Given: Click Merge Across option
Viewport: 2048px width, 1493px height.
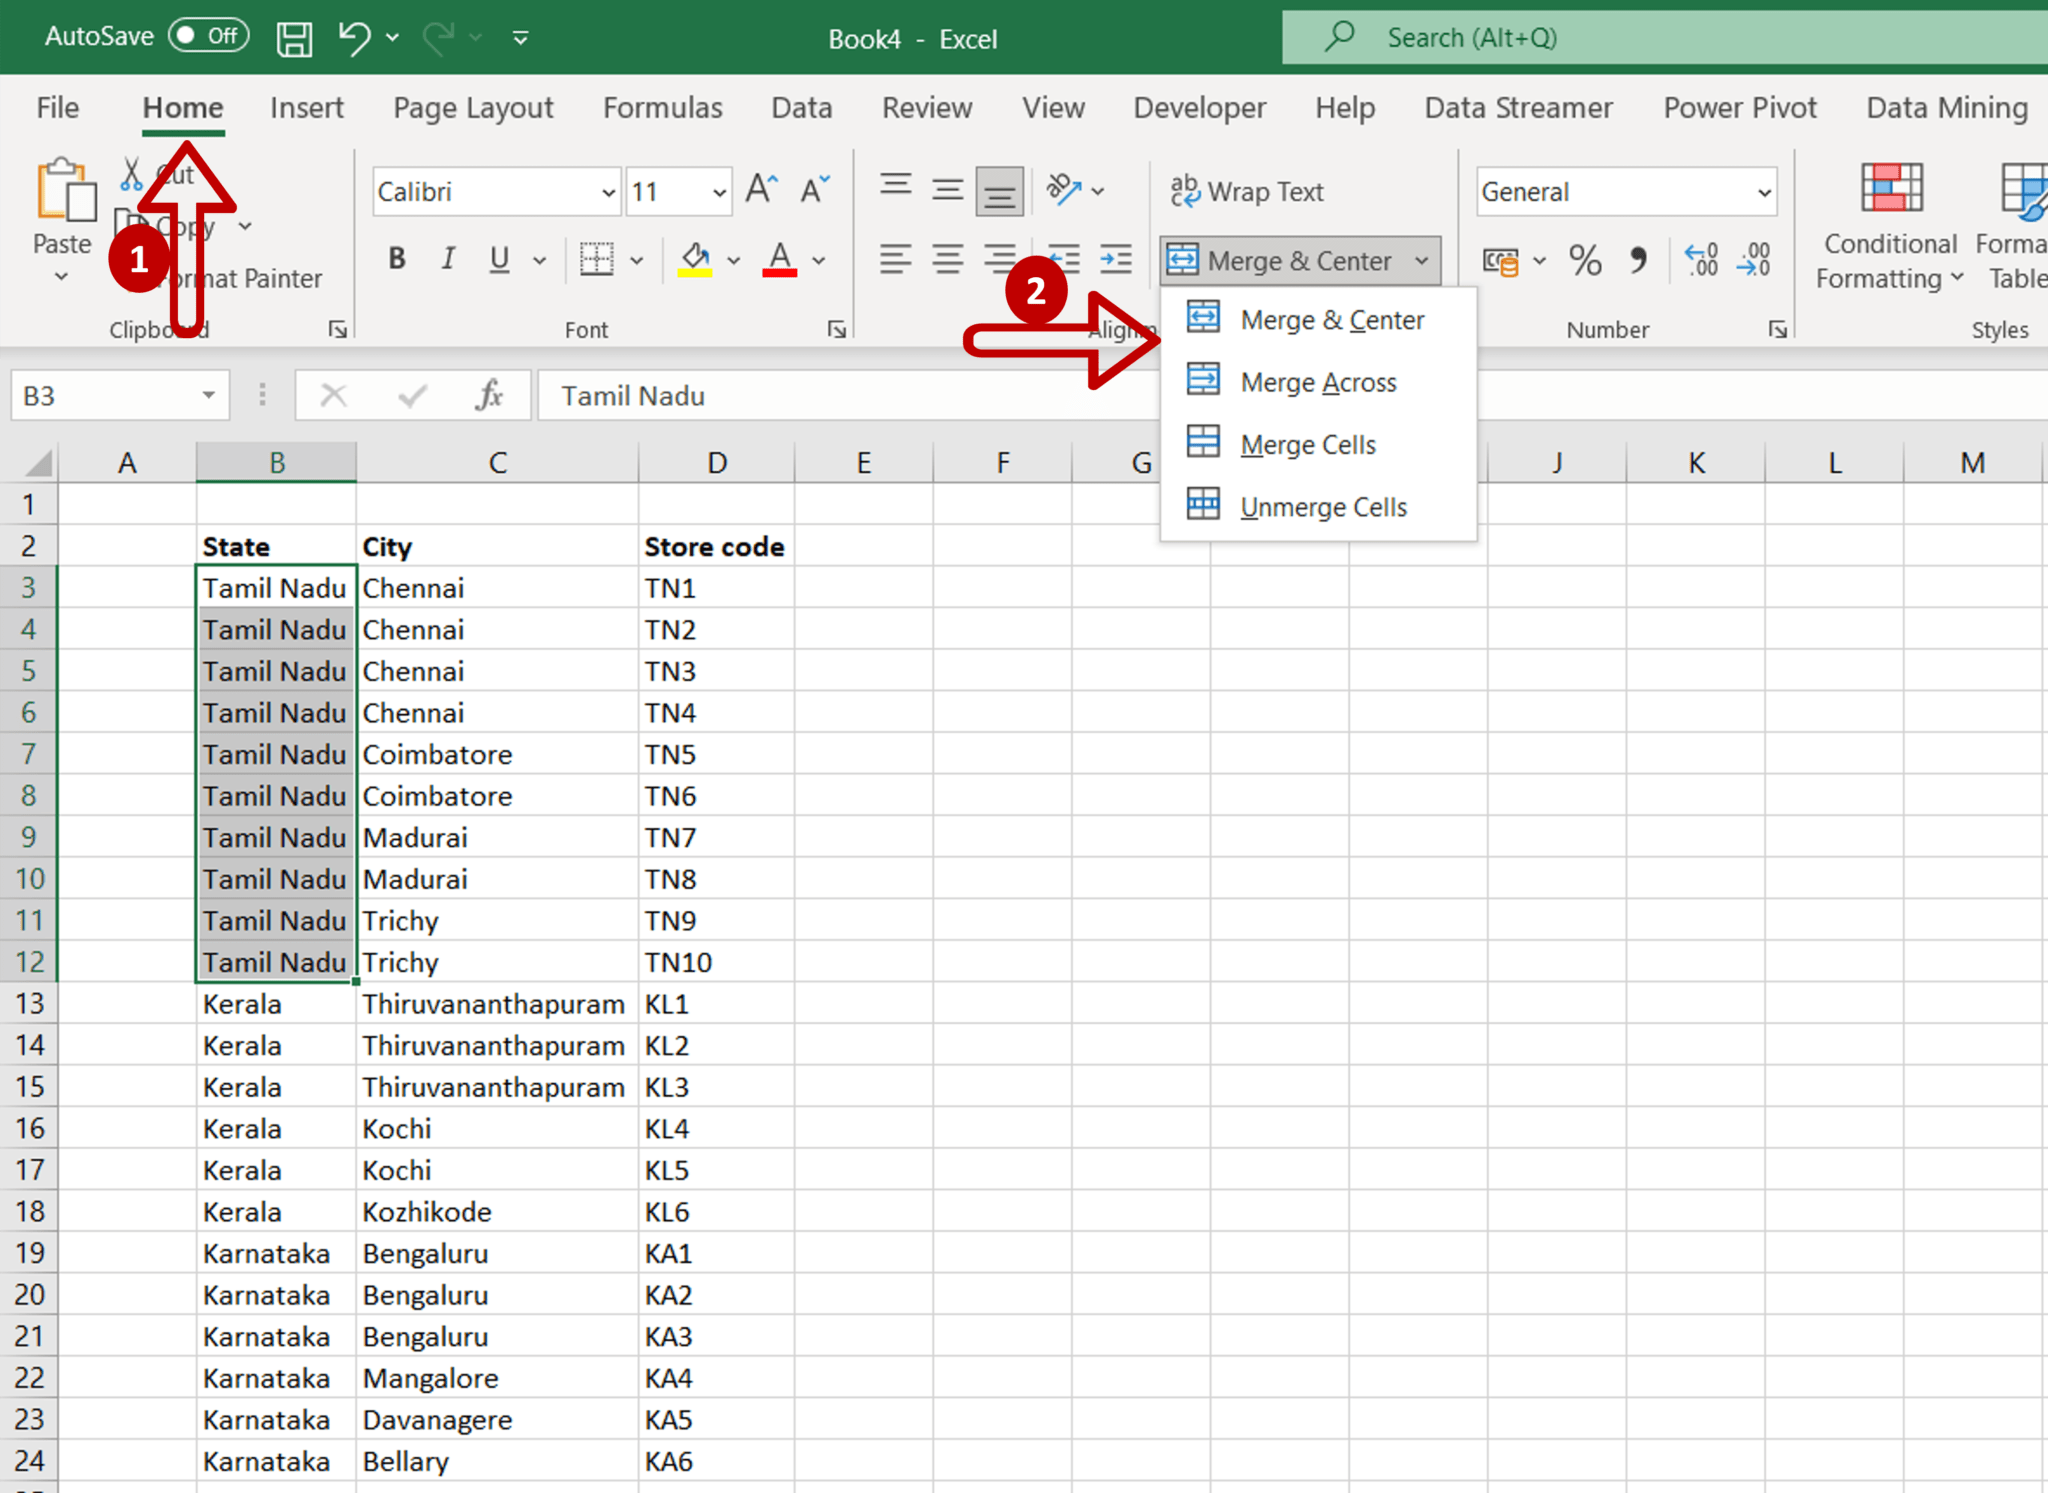Looking at the screenshot, I should [1318, 382].
